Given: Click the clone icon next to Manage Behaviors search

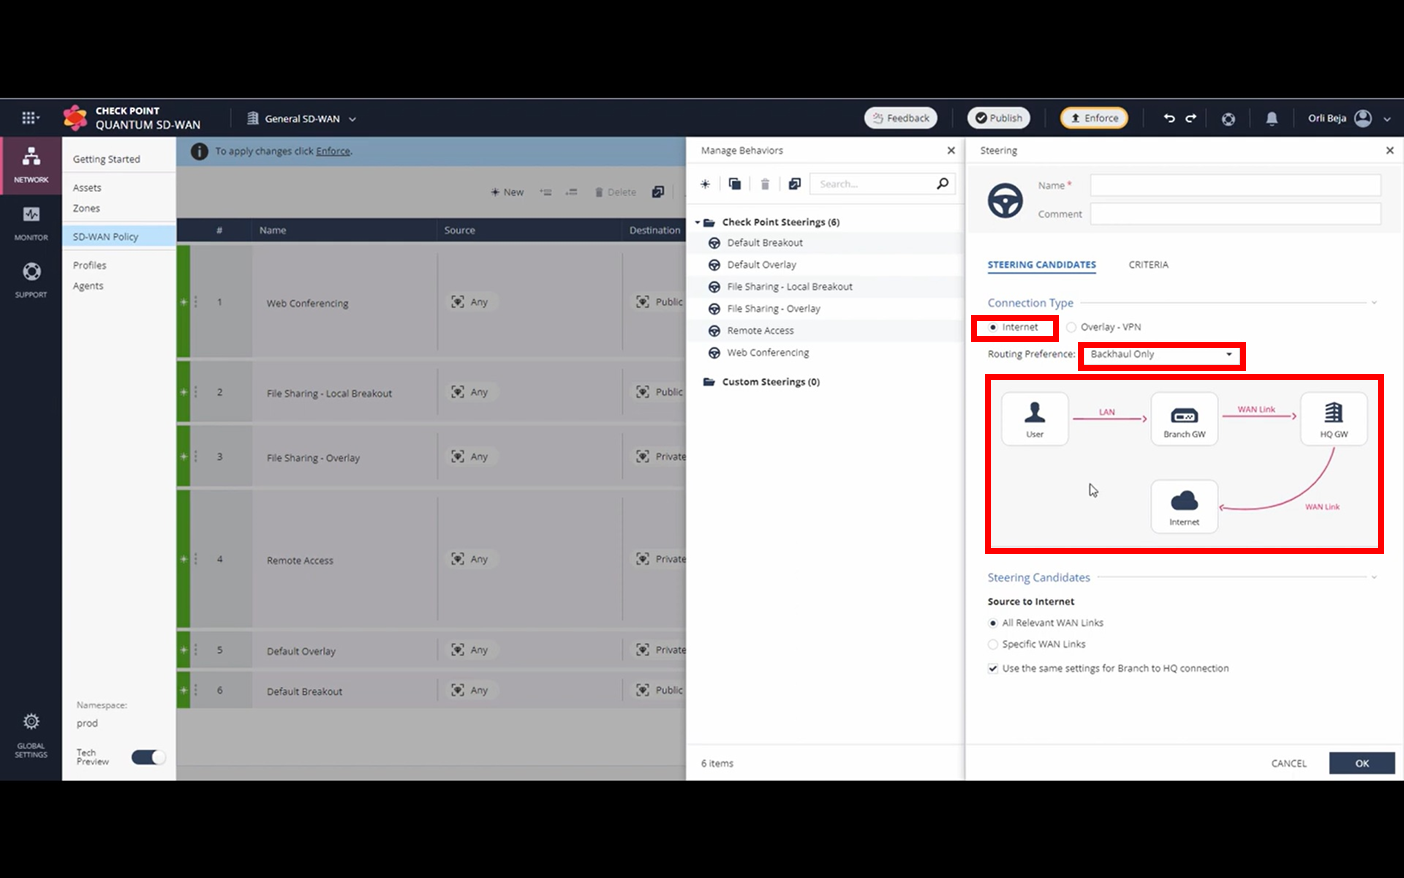Looking at the screenshot, I should click(794, 184).
